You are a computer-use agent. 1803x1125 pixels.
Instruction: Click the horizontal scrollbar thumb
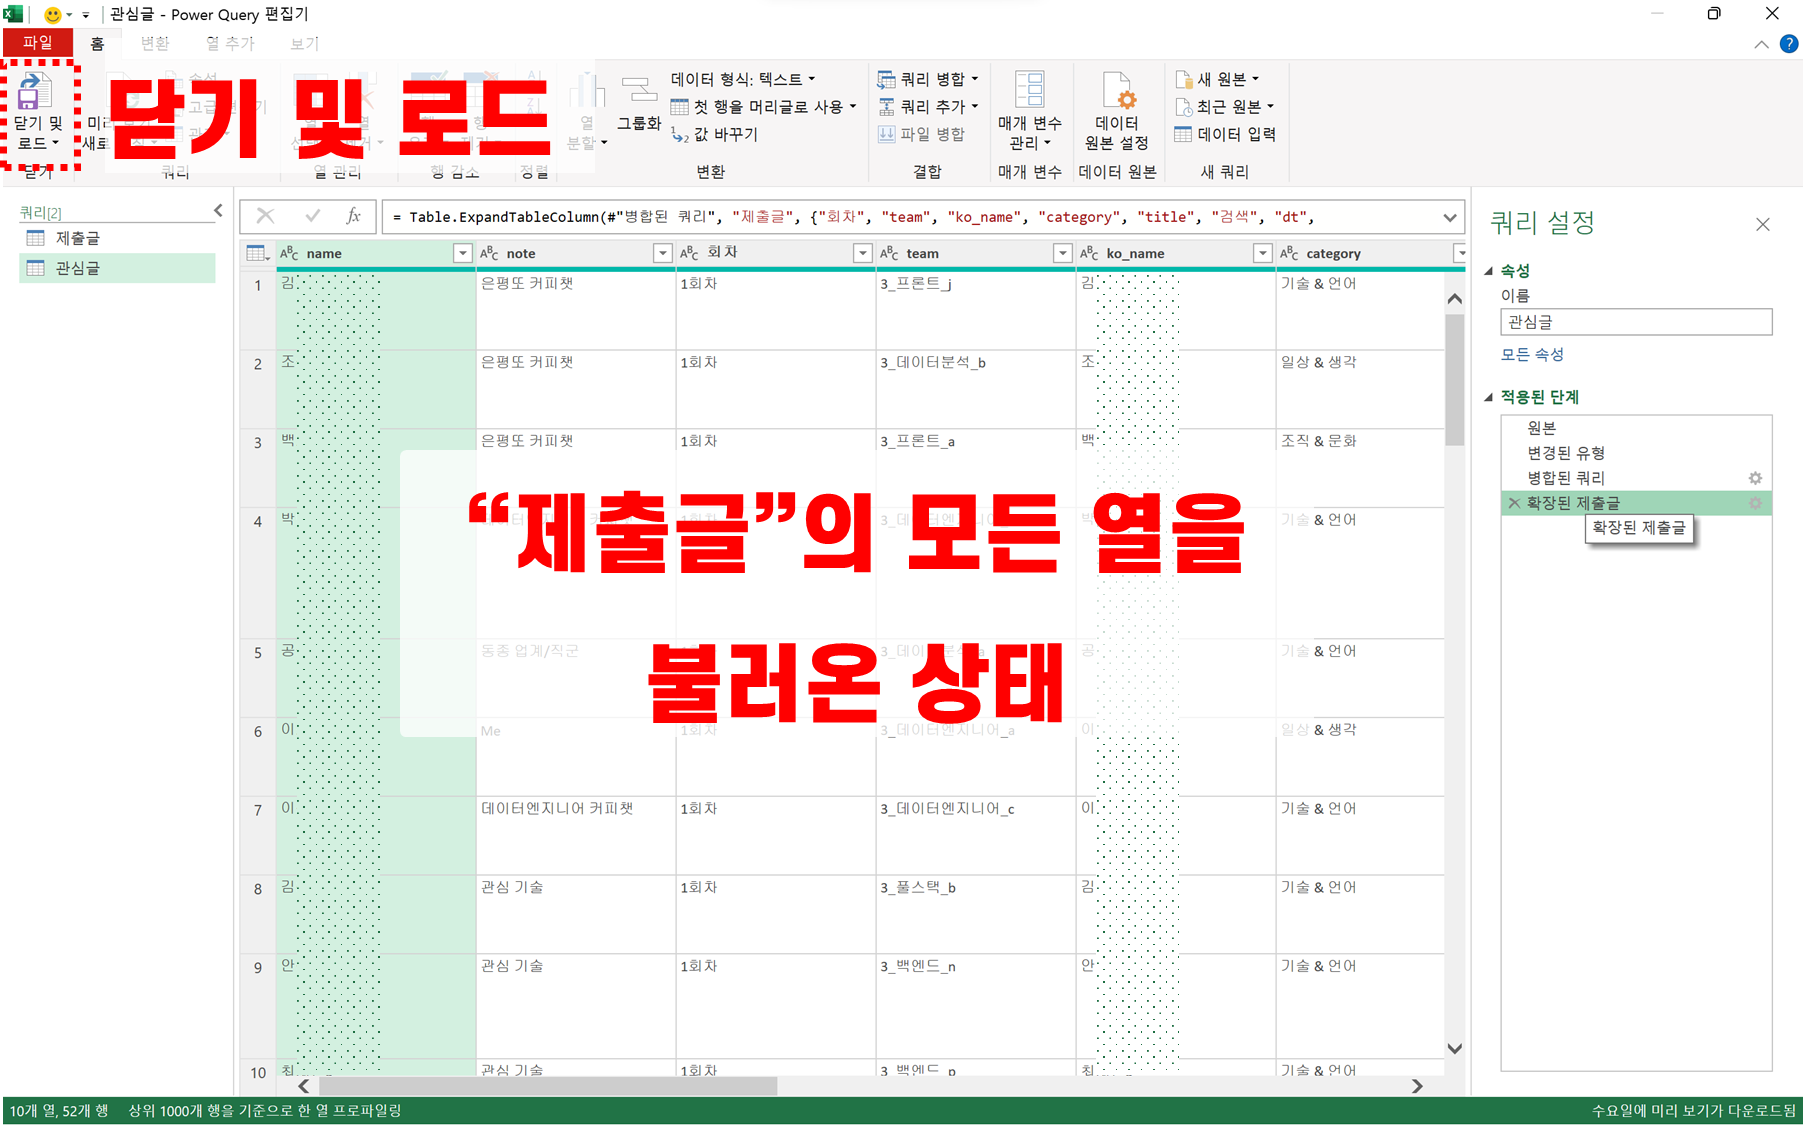[548, 1086]
